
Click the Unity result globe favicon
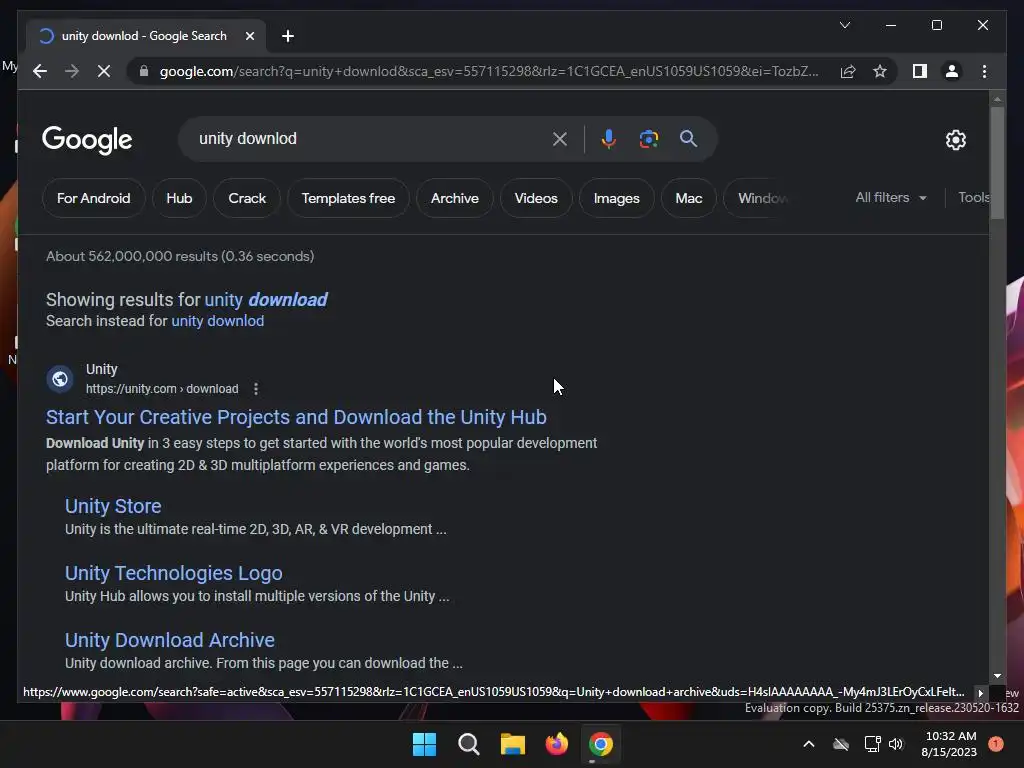[x=59, y=379]
